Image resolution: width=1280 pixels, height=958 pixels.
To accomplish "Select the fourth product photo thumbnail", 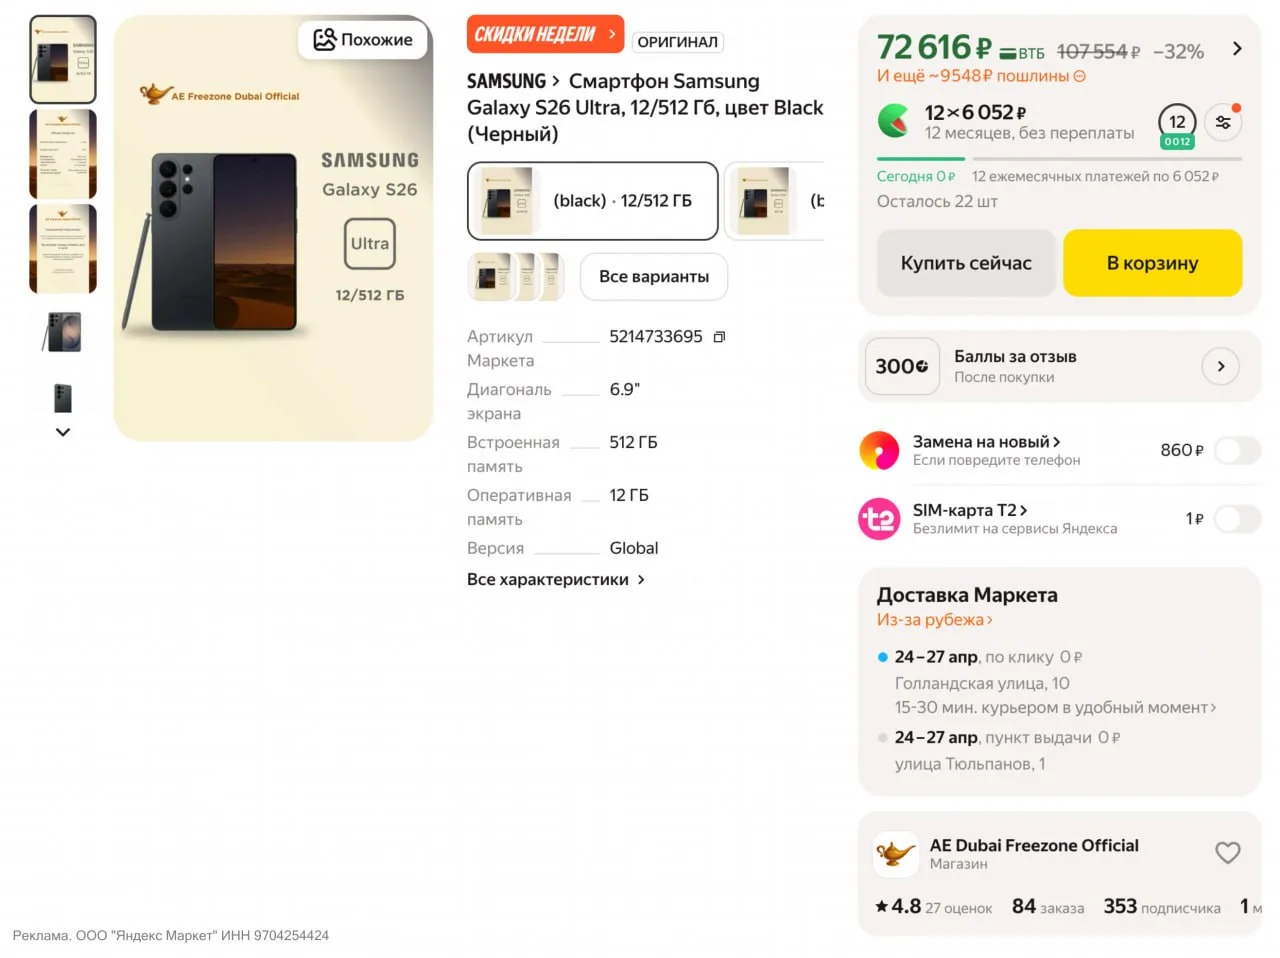I will pyautogui.click(x=63, y=332).
